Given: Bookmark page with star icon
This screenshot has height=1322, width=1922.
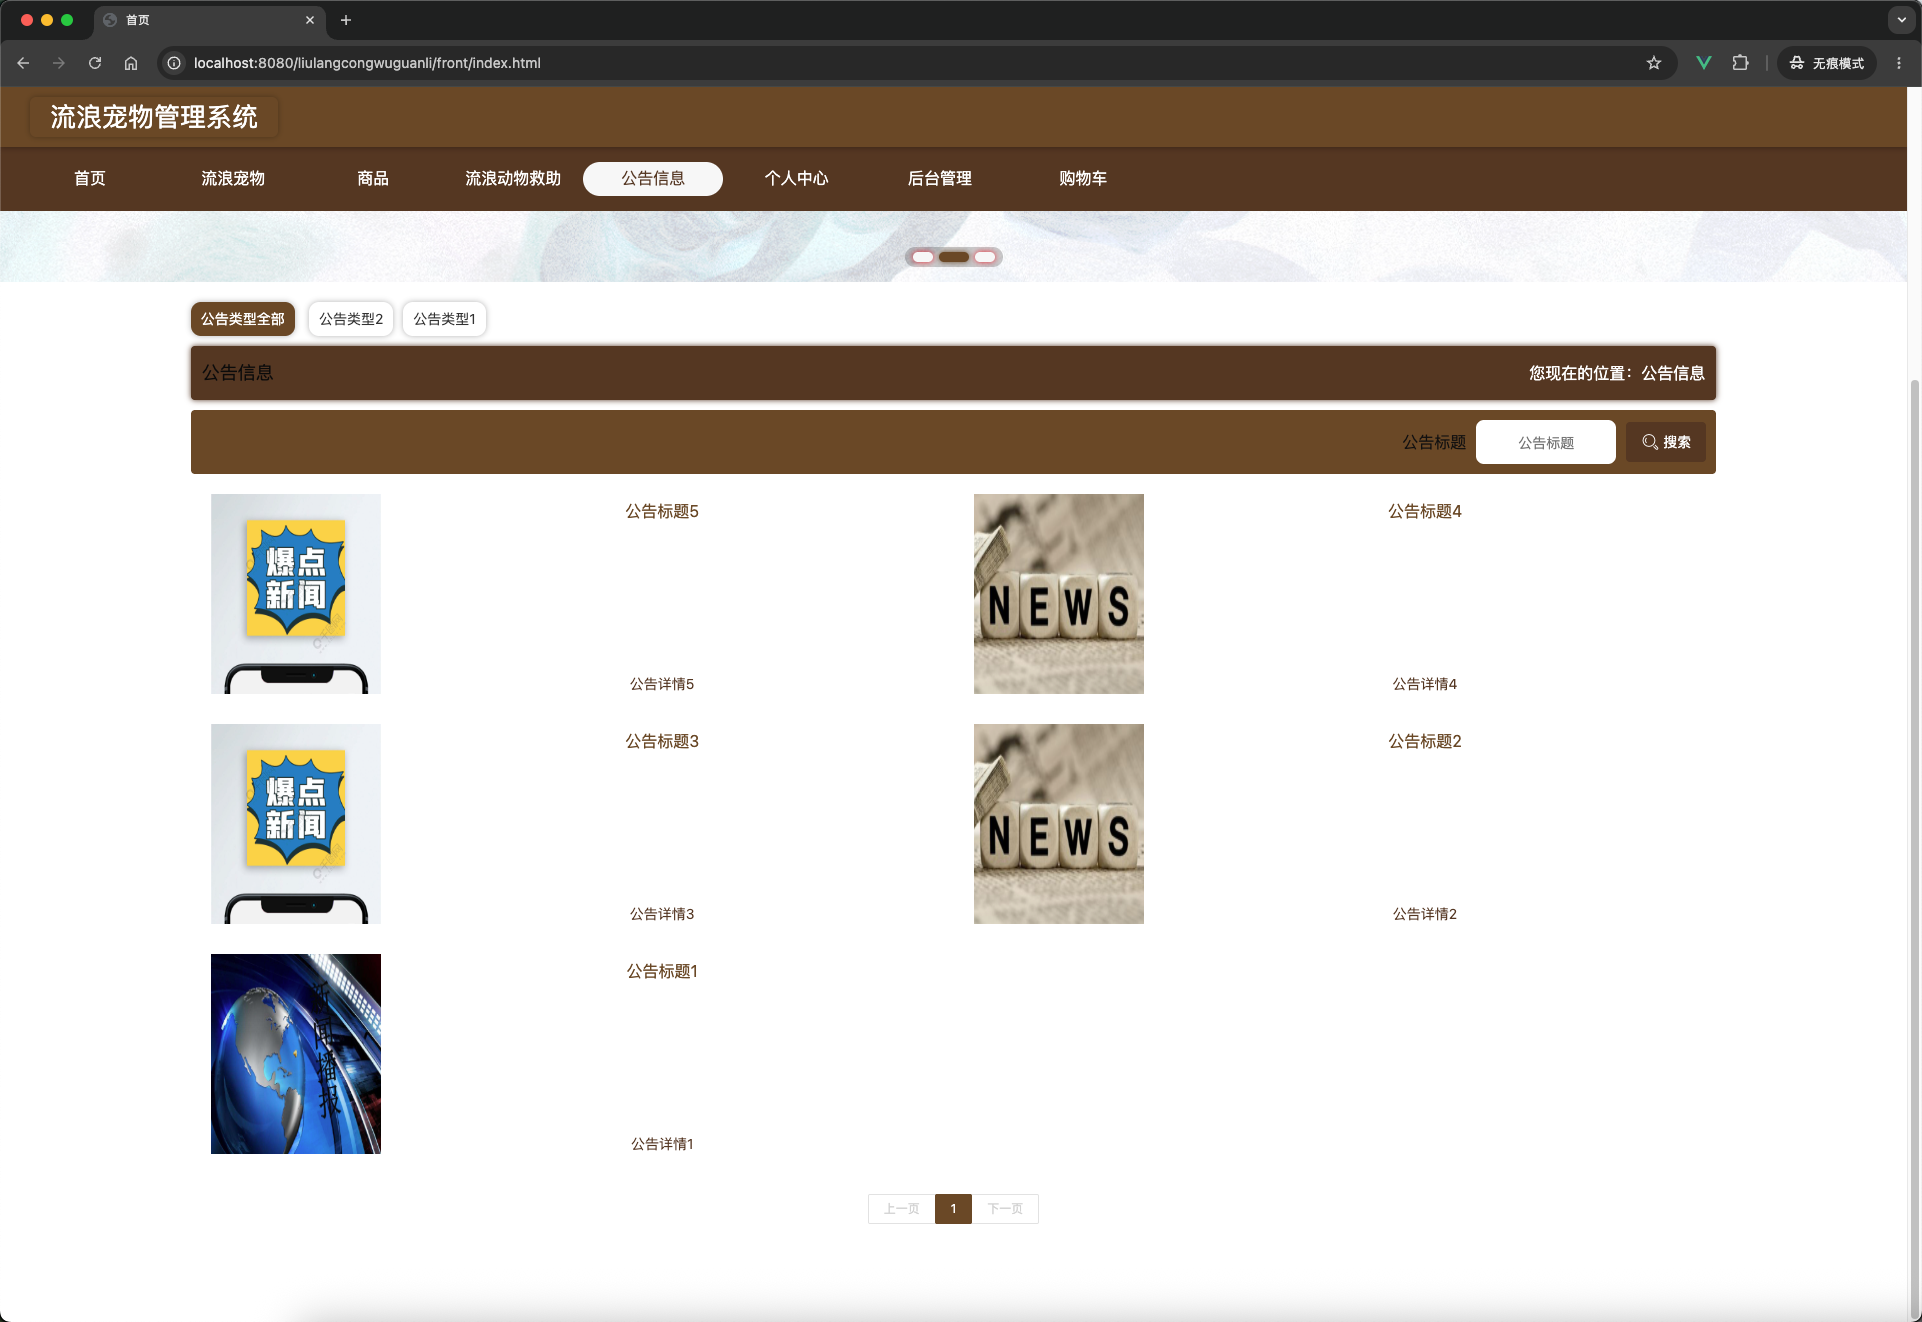Looking at the screenshot, I should click(x=1654, y=63).
